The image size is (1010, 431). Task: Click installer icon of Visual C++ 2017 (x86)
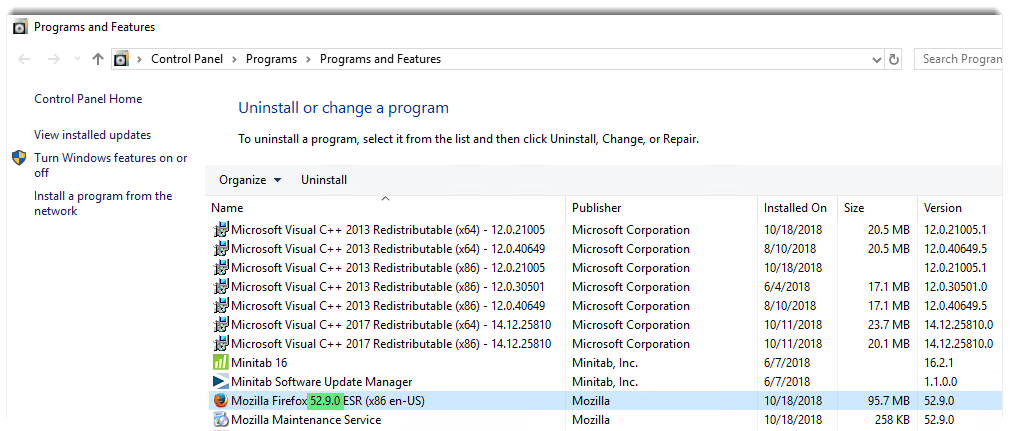point(221,343)
